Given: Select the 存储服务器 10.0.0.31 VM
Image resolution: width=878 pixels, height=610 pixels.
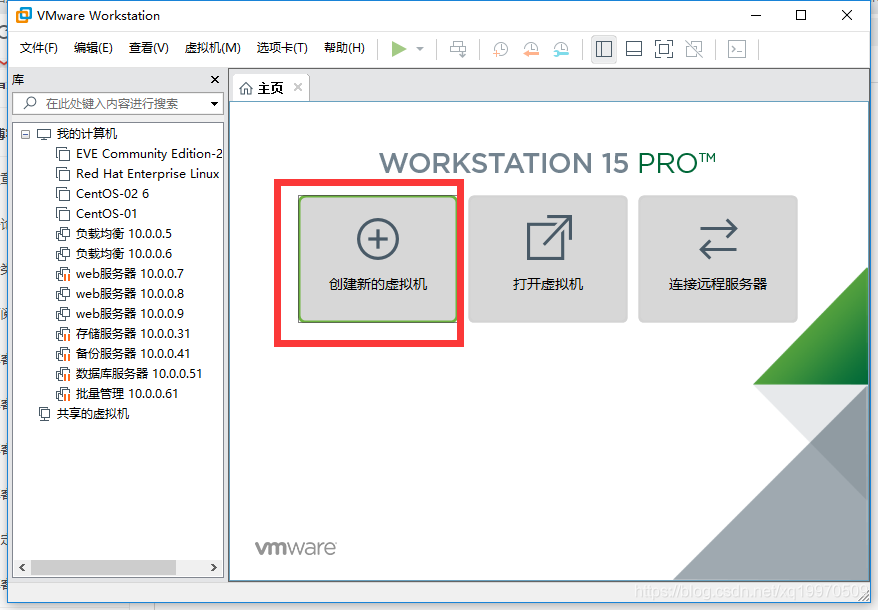Looking at the screenshot, I should click(x=133, y=334).
